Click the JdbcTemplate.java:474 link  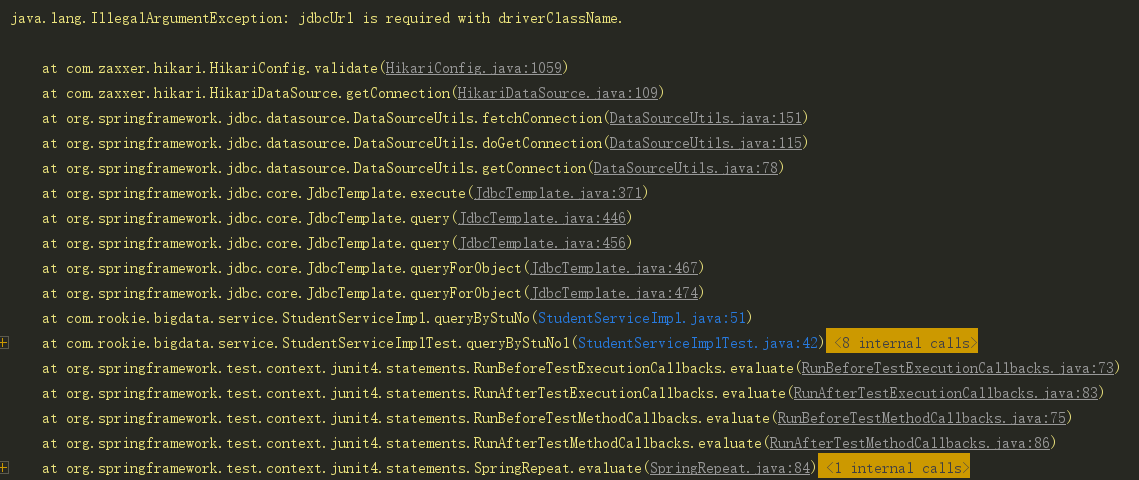(615, 293)
